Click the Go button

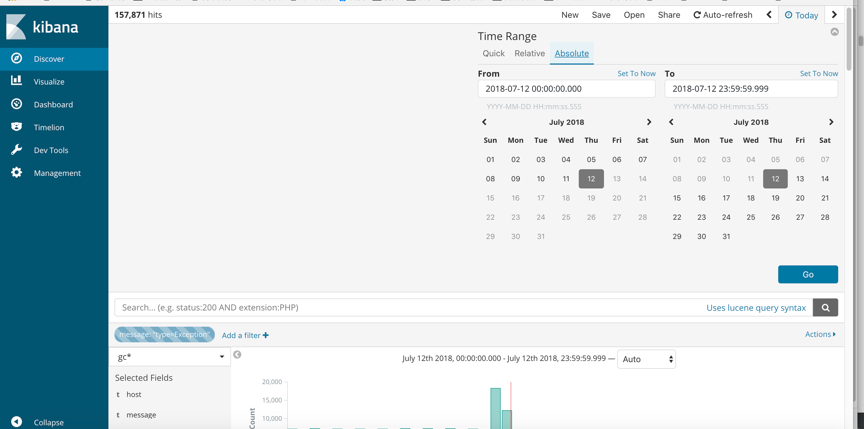click(808, 274)
